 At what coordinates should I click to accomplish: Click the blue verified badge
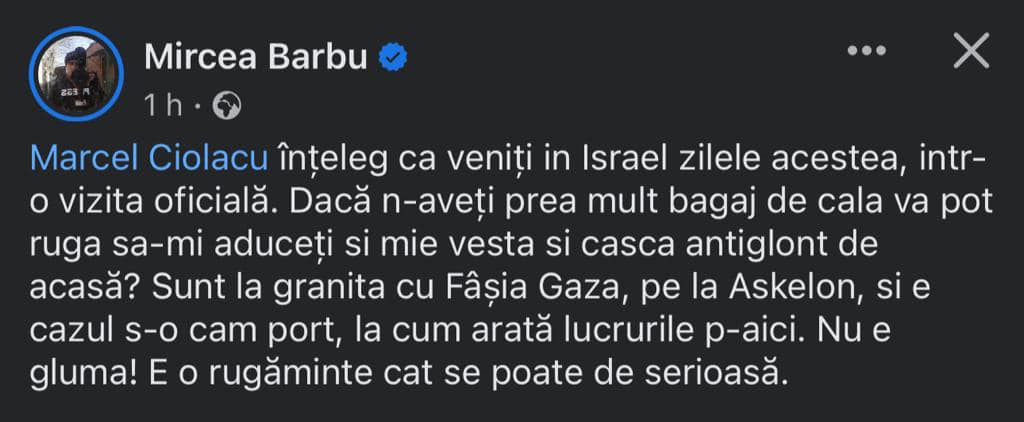(x=393, y=58)
